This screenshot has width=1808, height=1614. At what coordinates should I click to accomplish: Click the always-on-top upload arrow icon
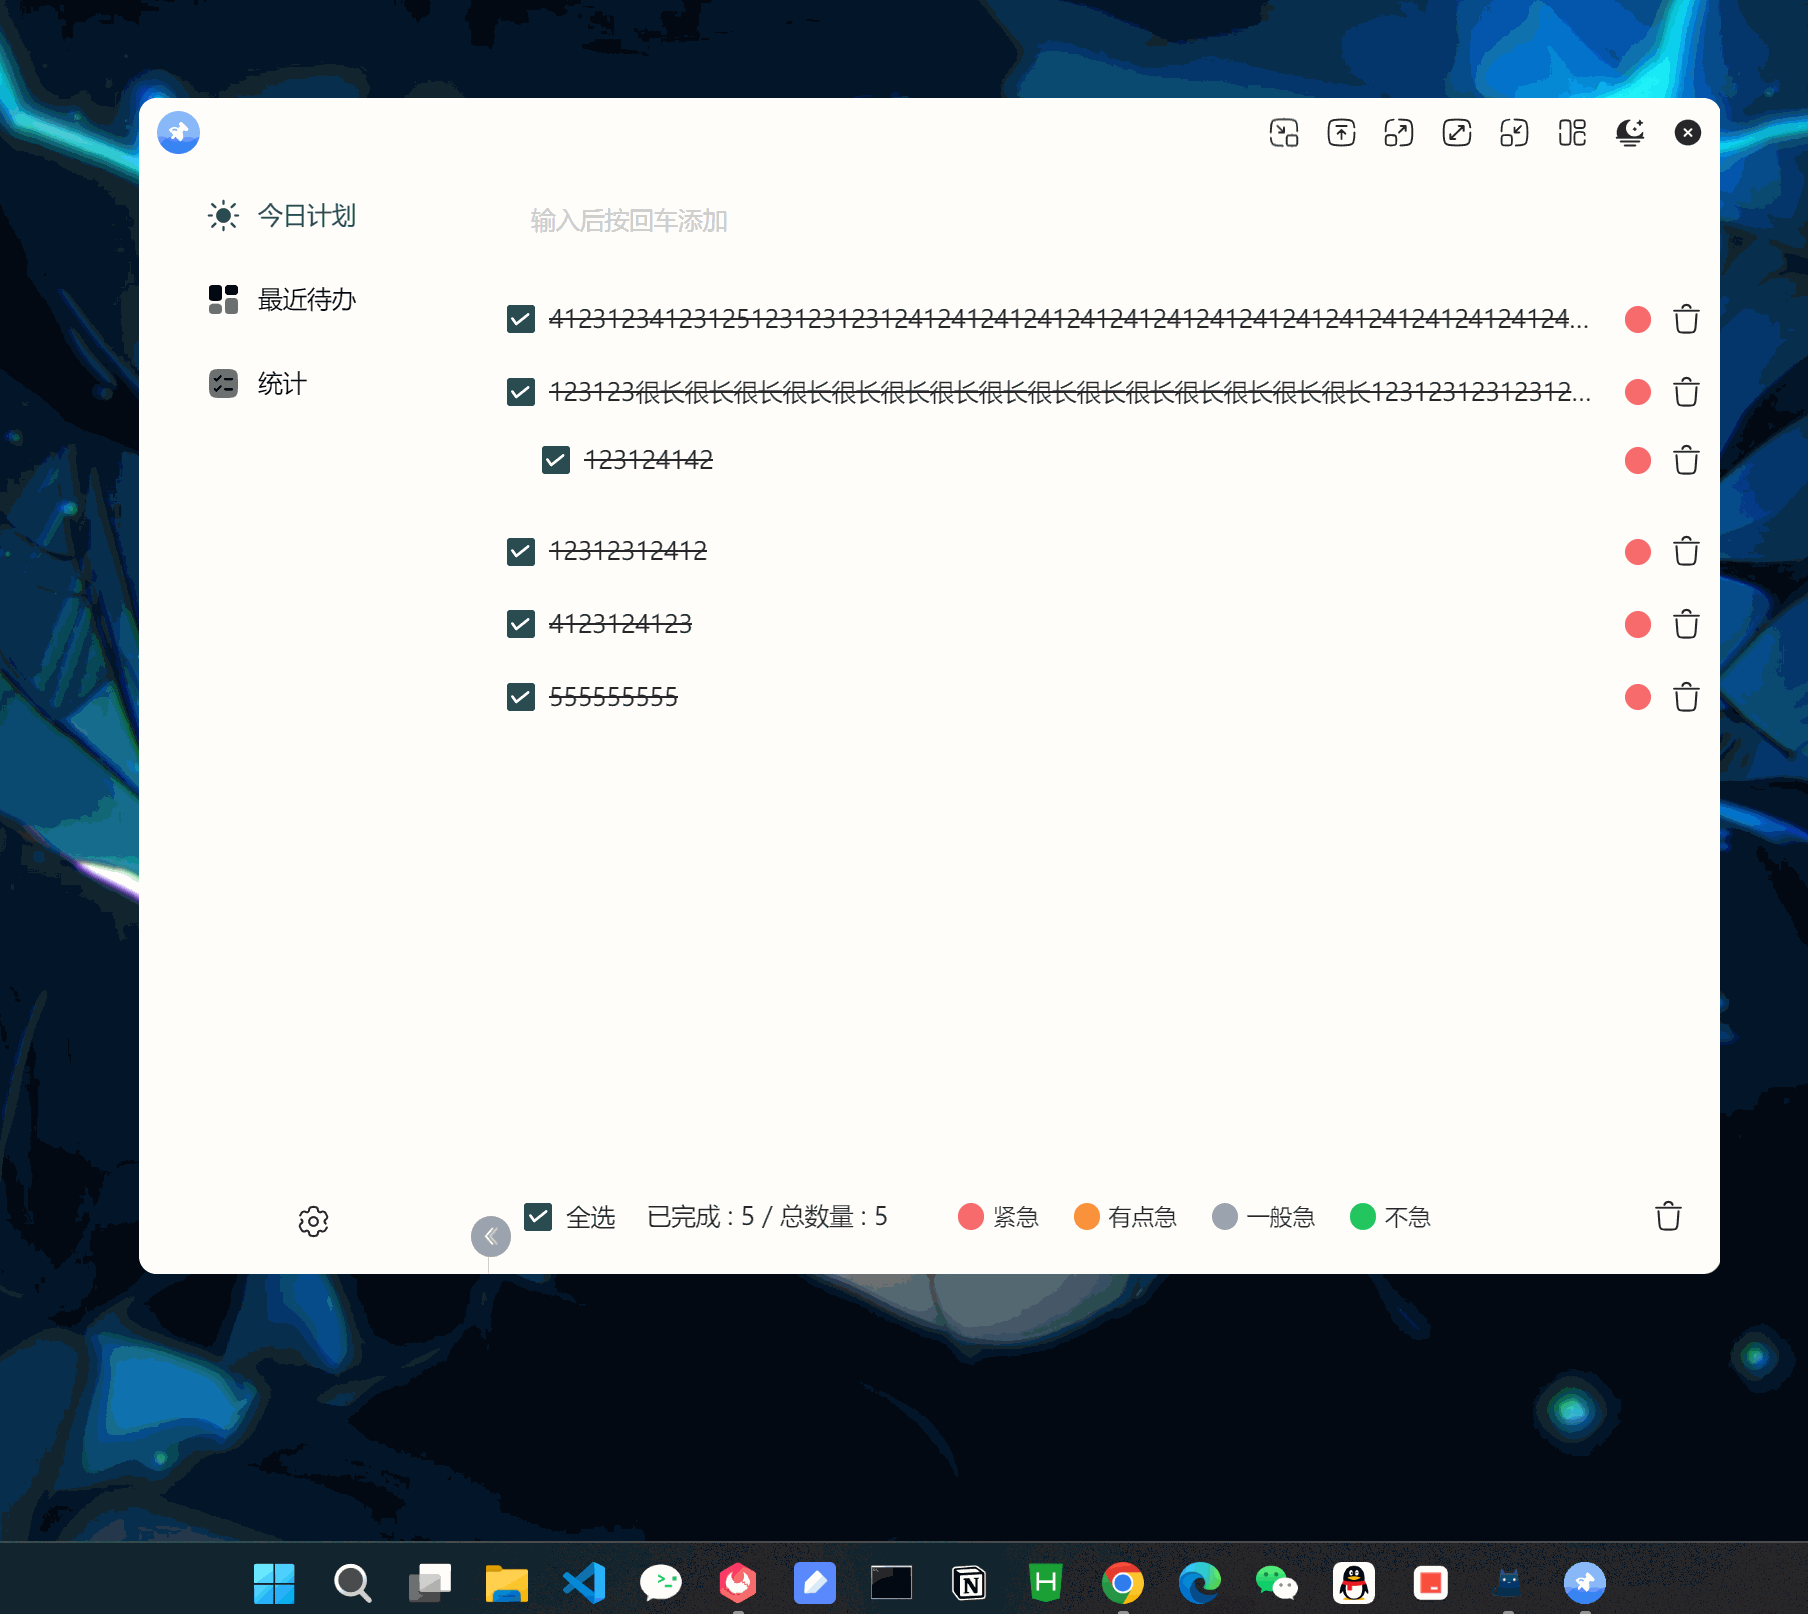click(1341, 132)
